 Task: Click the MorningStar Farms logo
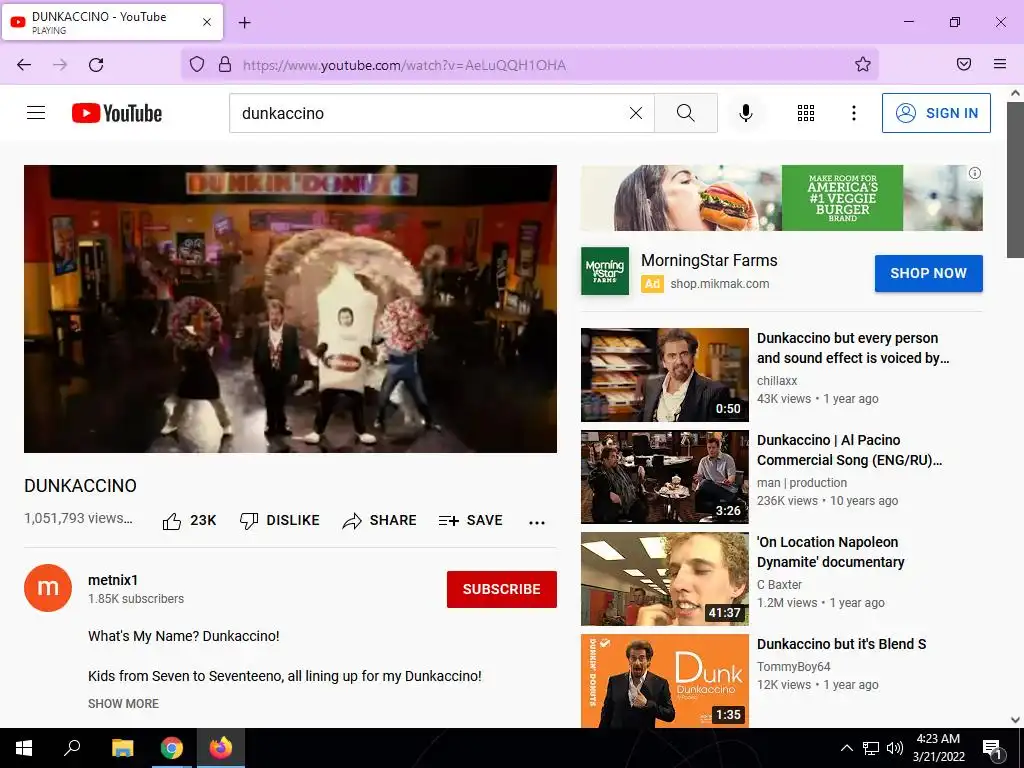(x=605, y=270)
